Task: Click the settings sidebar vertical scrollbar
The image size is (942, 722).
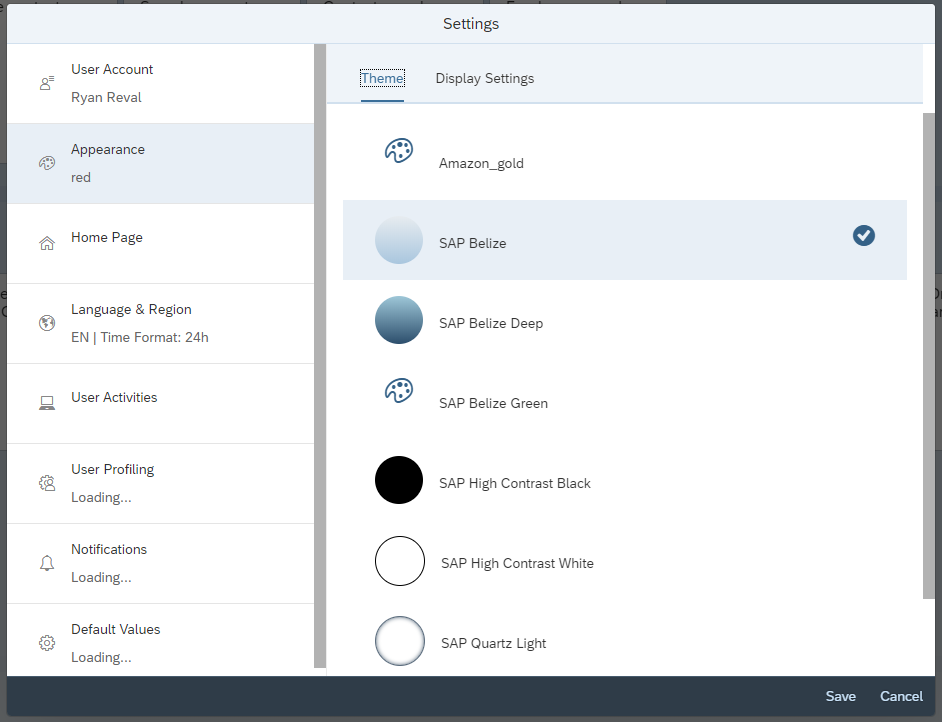Action: click(x=320, y=356)
